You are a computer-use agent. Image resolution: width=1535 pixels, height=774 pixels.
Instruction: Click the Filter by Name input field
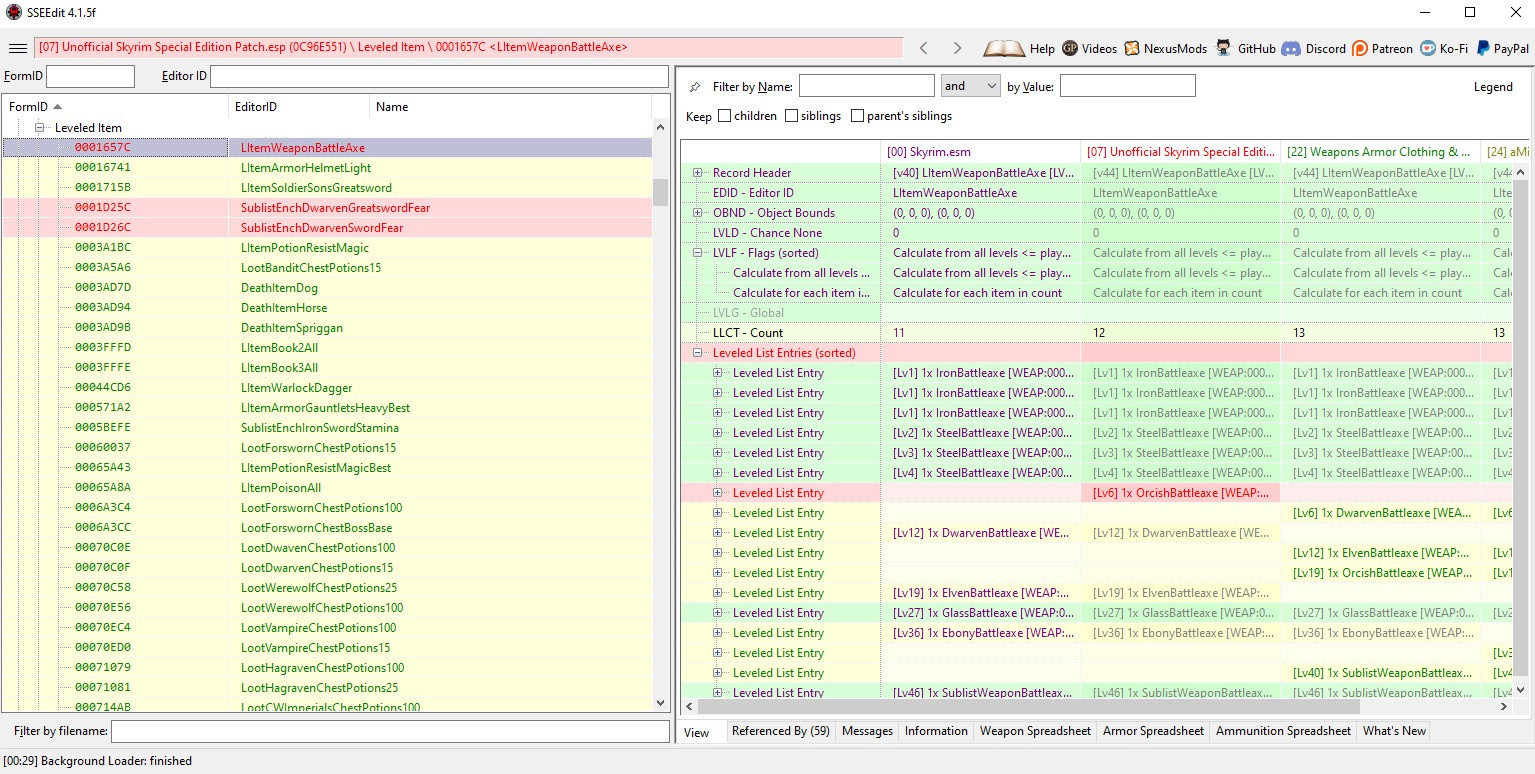point(866,86)
